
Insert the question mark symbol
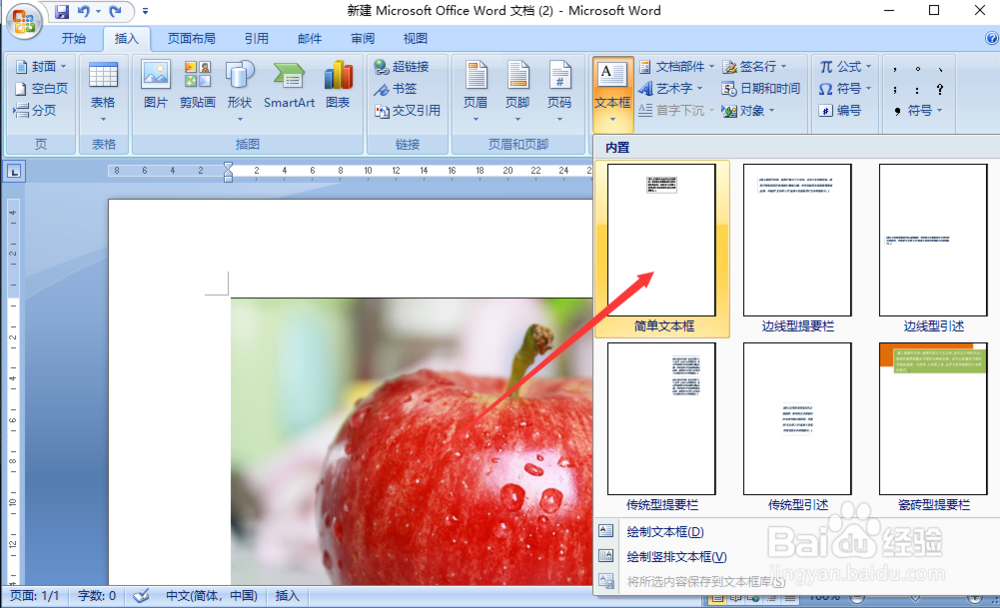[939, 89]
